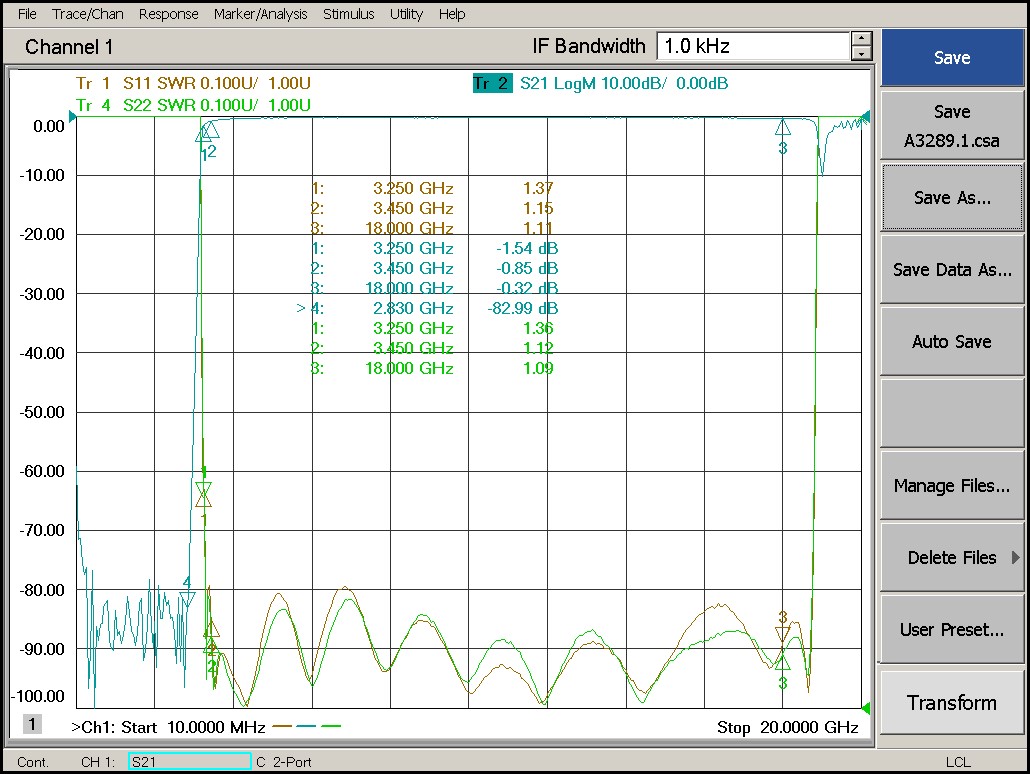This screenshot has width=1030, height=774.
Task: Click the green marker 3 near -93 dB
Action: coord(782,662)
